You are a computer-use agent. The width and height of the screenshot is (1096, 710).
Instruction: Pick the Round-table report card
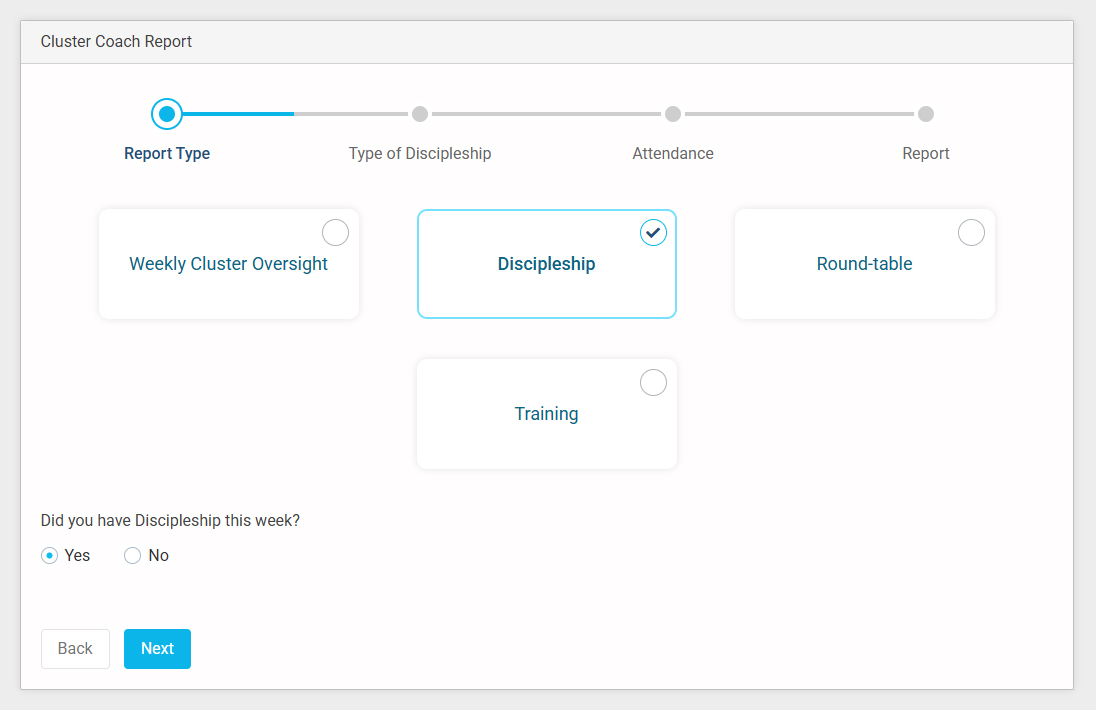(x=864, y=265)
